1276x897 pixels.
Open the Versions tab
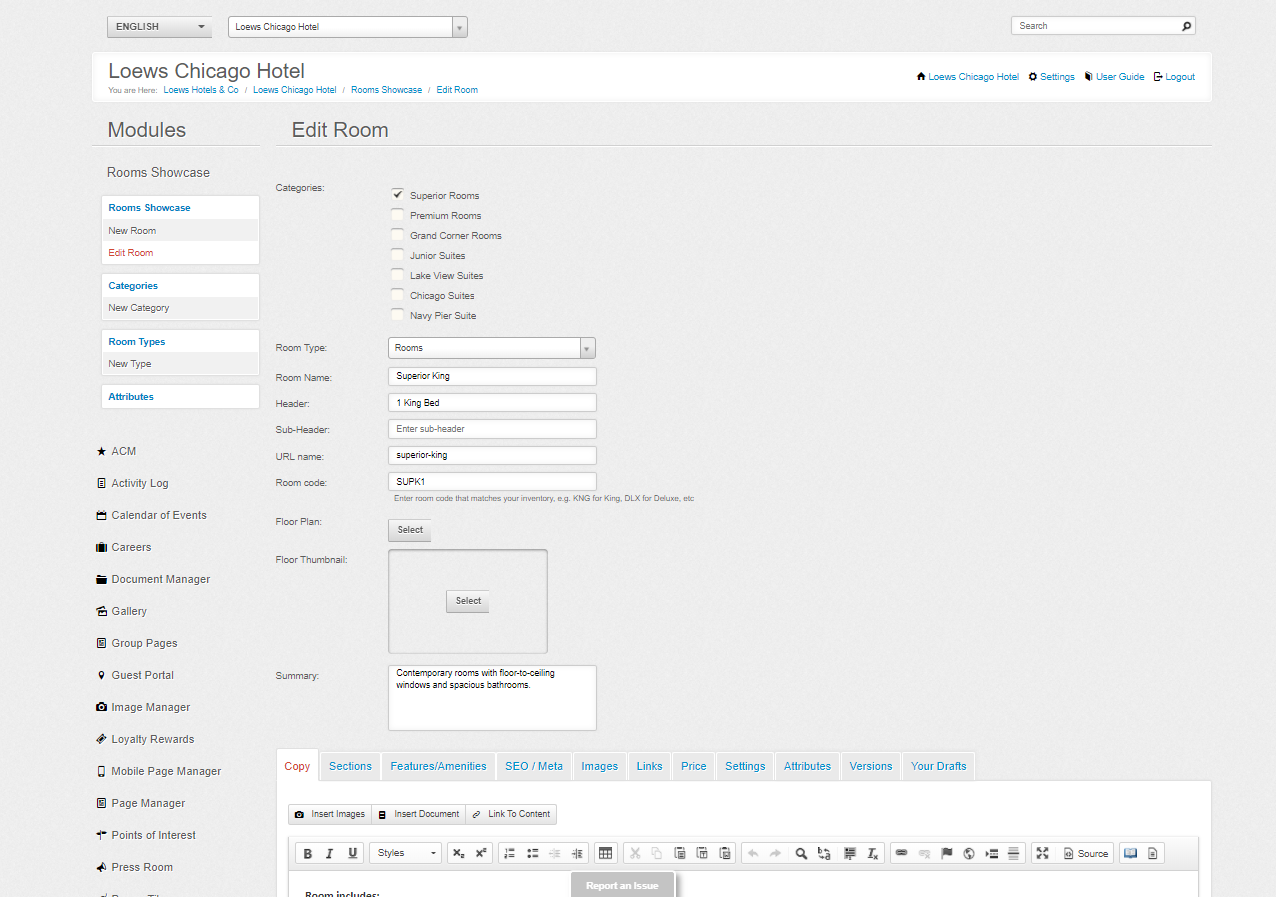pos(871,766)
